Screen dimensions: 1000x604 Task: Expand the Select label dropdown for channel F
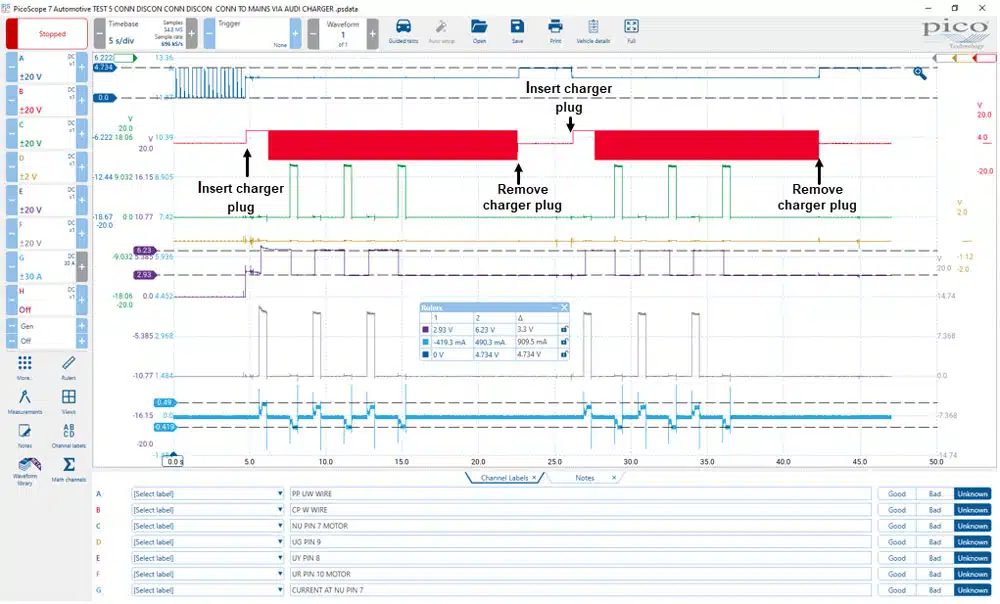tap(208, 574)
